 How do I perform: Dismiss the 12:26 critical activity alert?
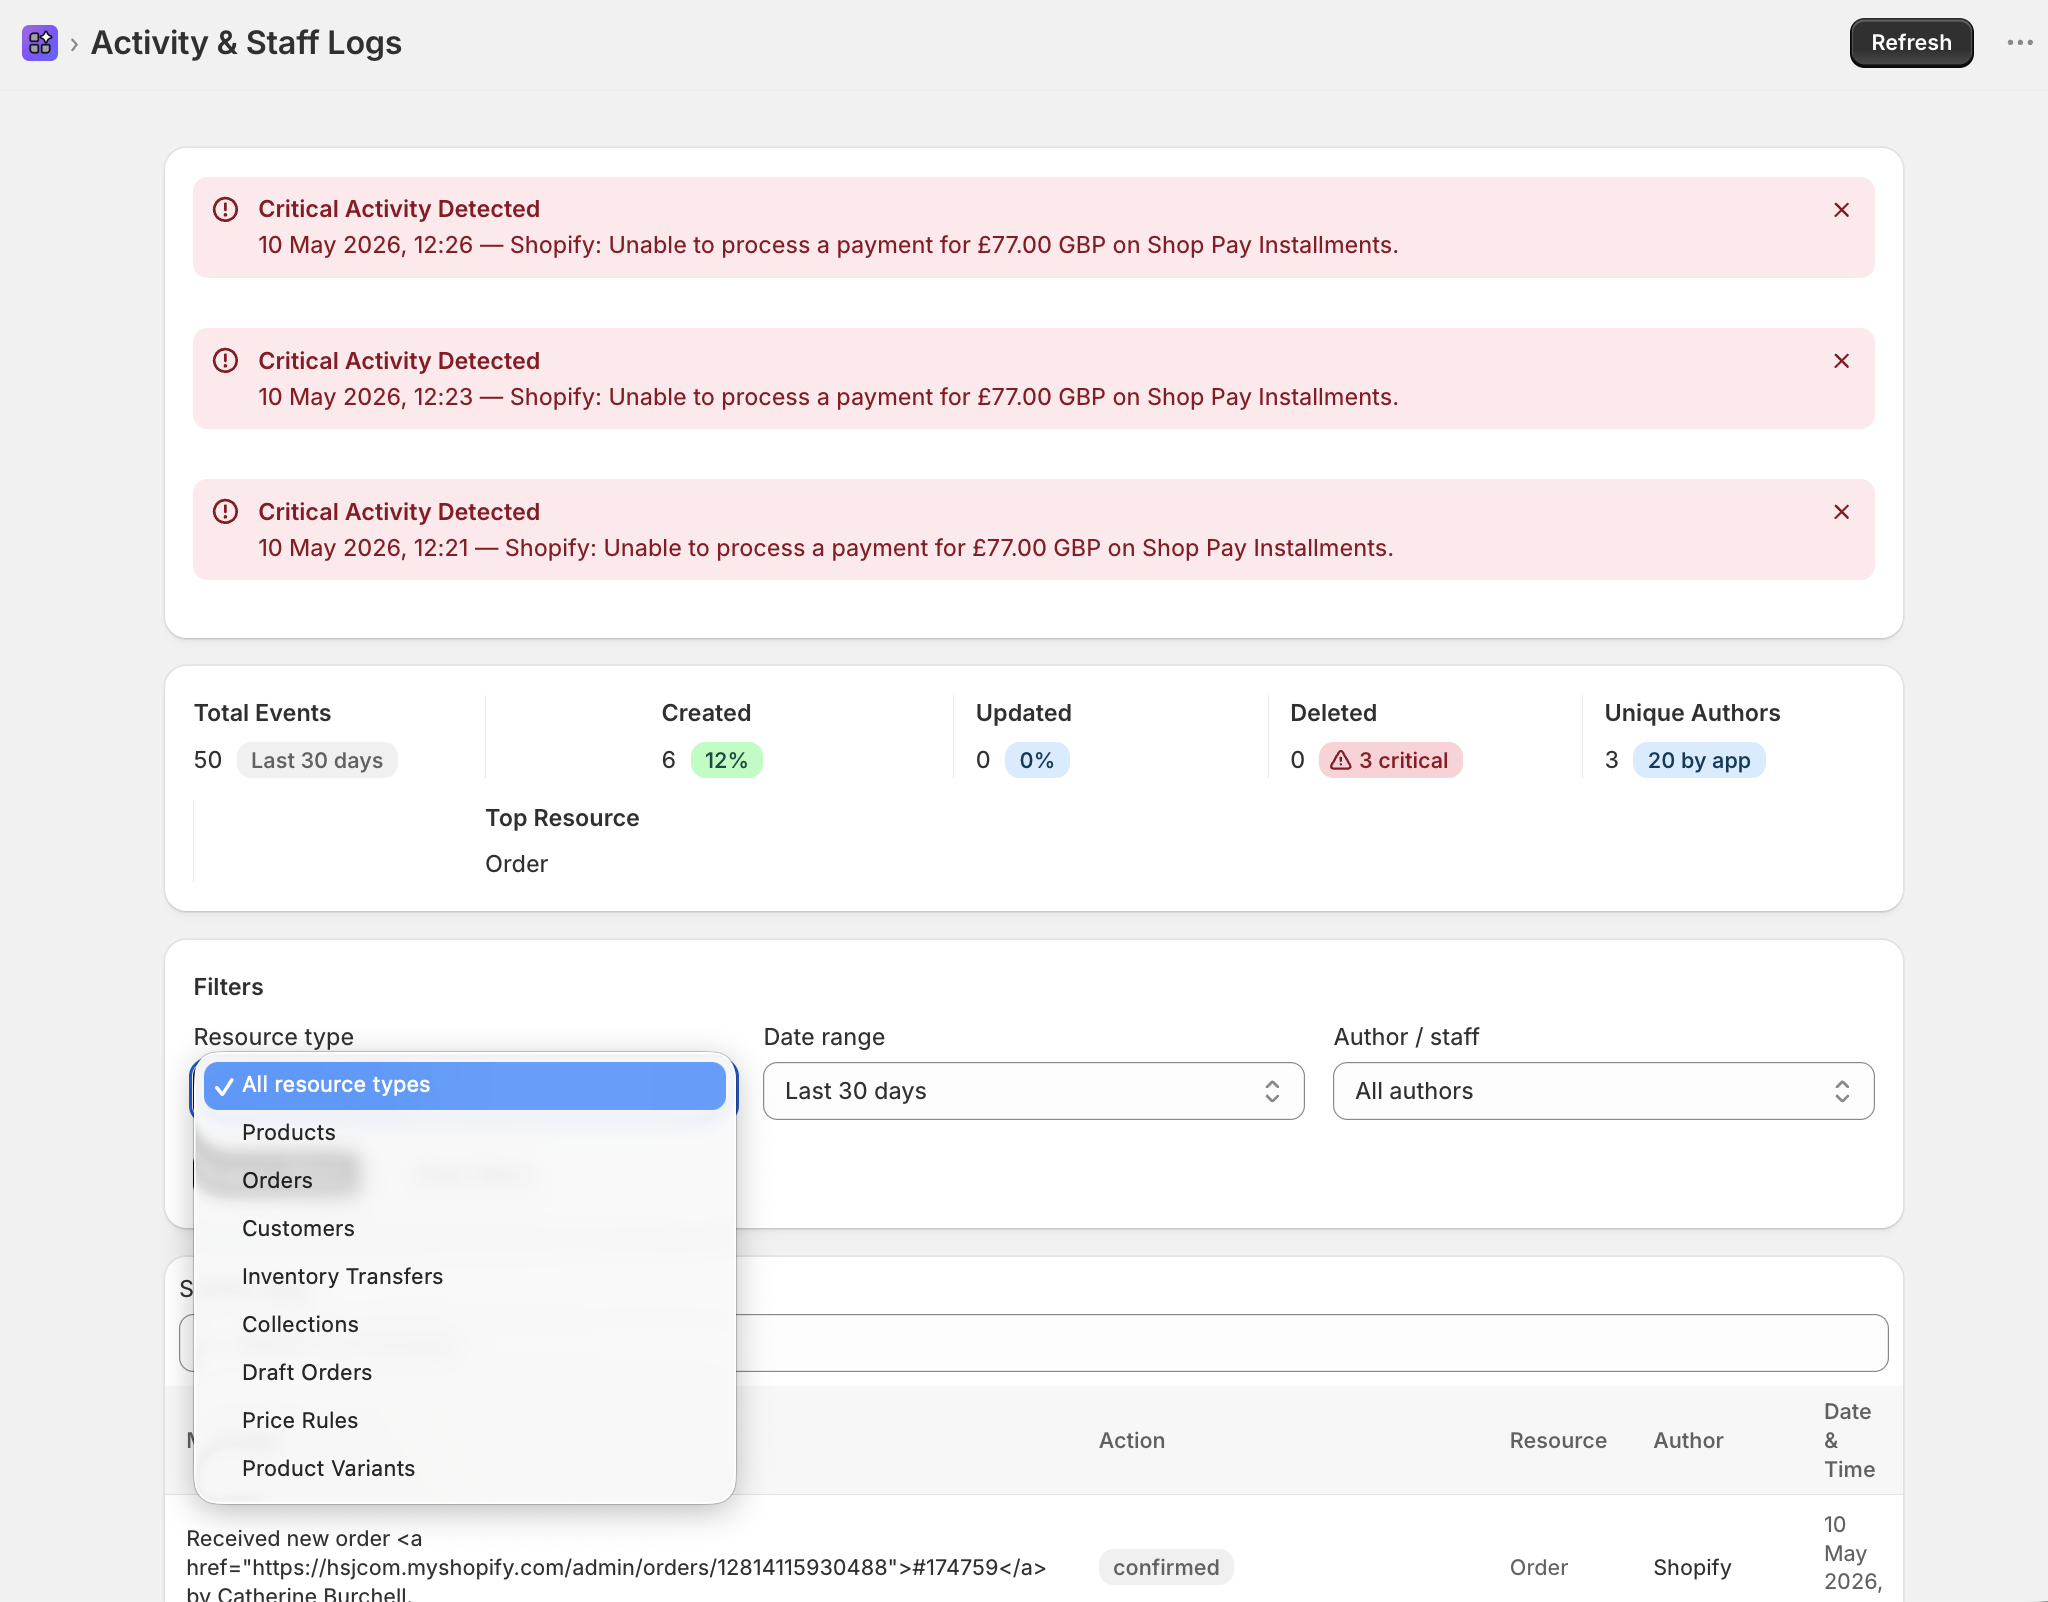pos(1841,210)
